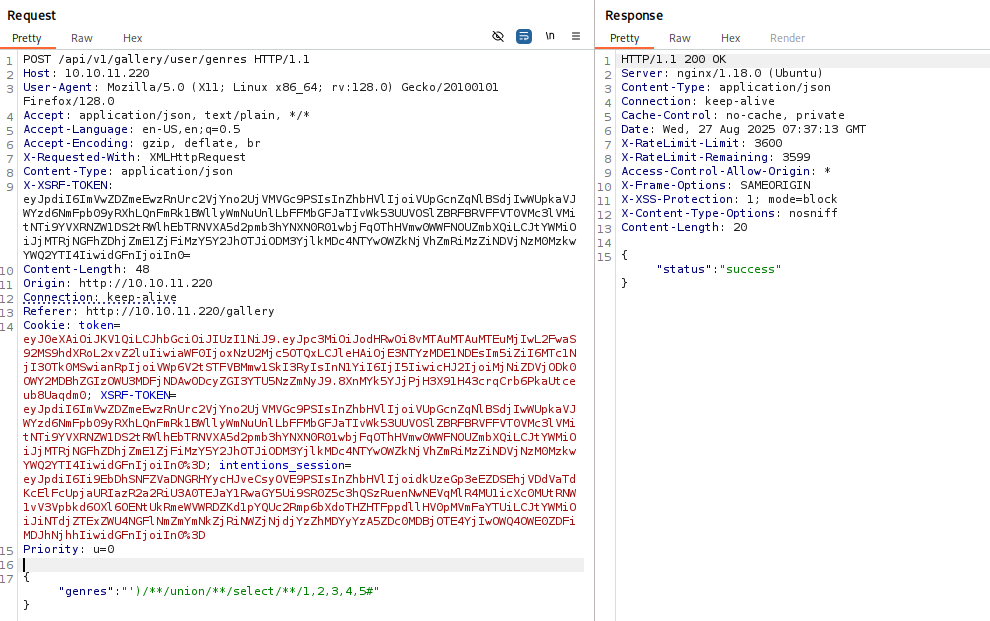Viewport: 990px width, 621px height.
Task: Click the X-Content-Type-Options: nosniff header
Action: (729, 213)
